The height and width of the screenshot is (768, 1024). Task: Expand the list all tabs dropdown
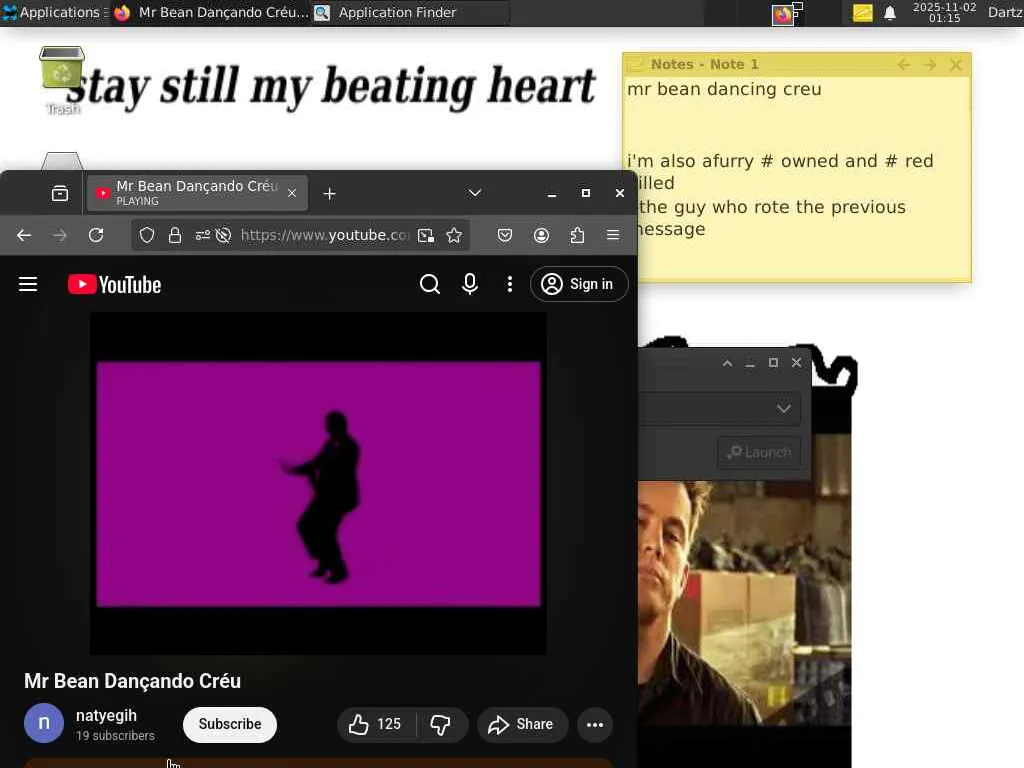(x=475, y=193)
